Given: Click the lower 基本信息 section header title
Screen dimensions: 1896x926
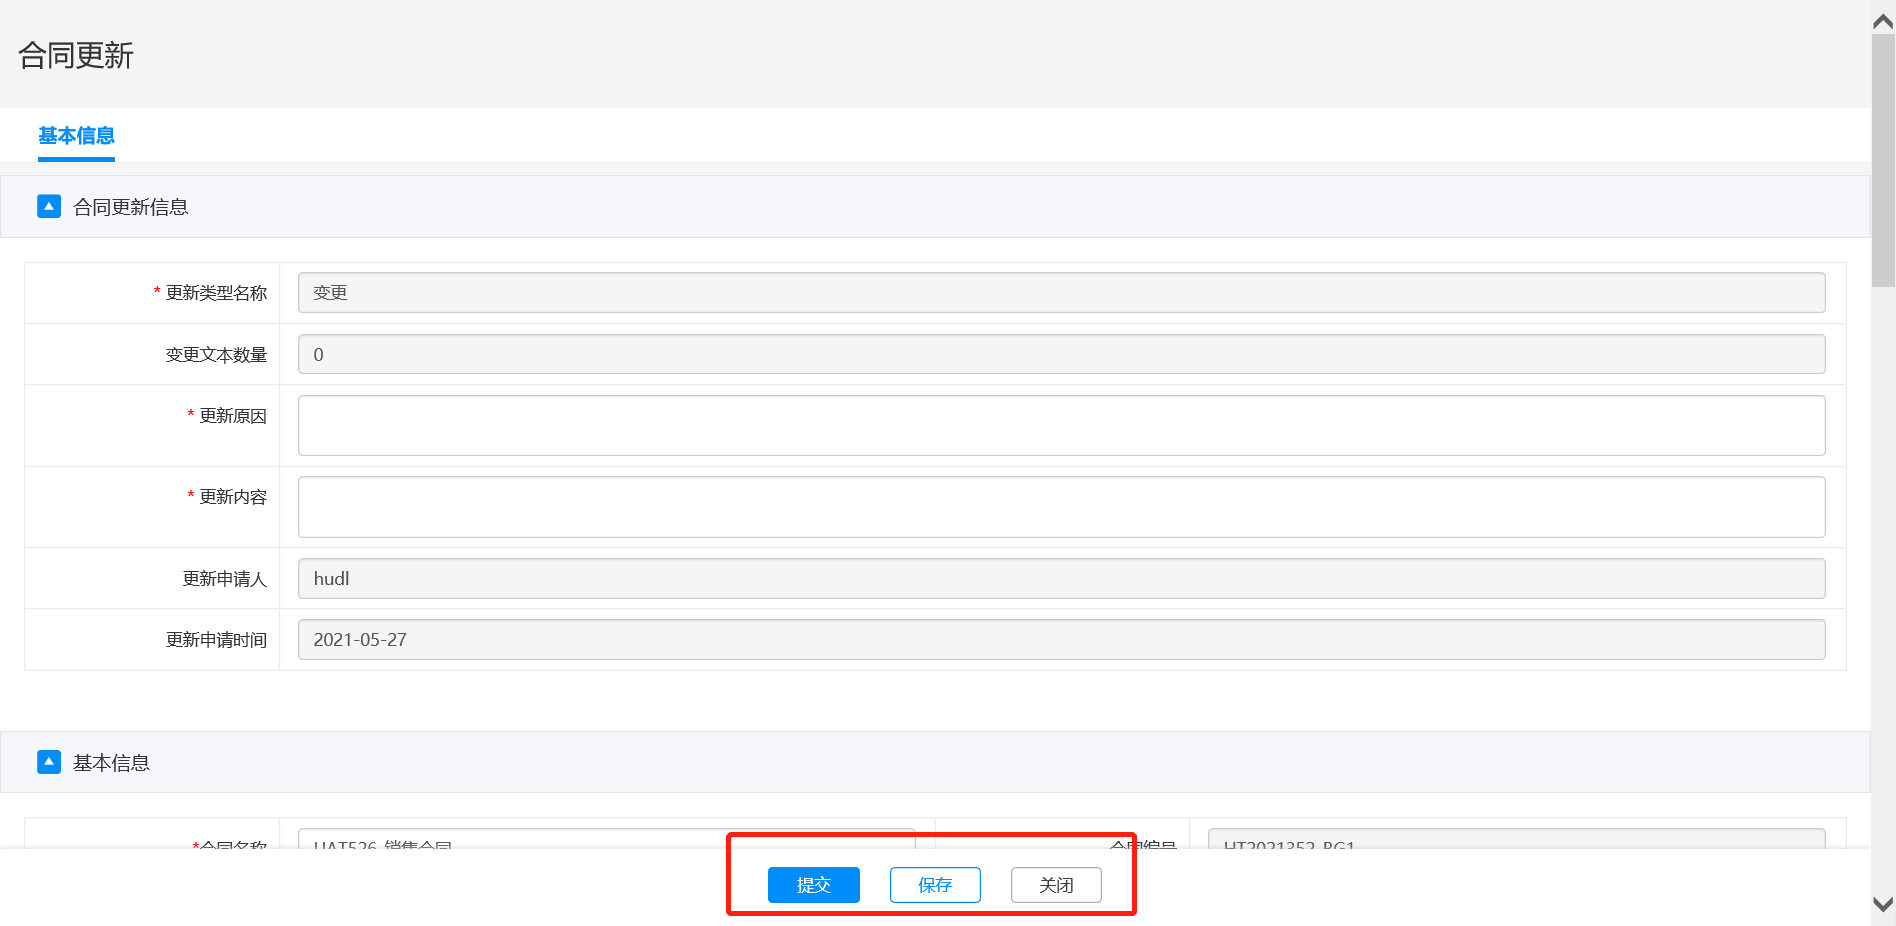Looking at the screenshot, I should tap(111, 763).
